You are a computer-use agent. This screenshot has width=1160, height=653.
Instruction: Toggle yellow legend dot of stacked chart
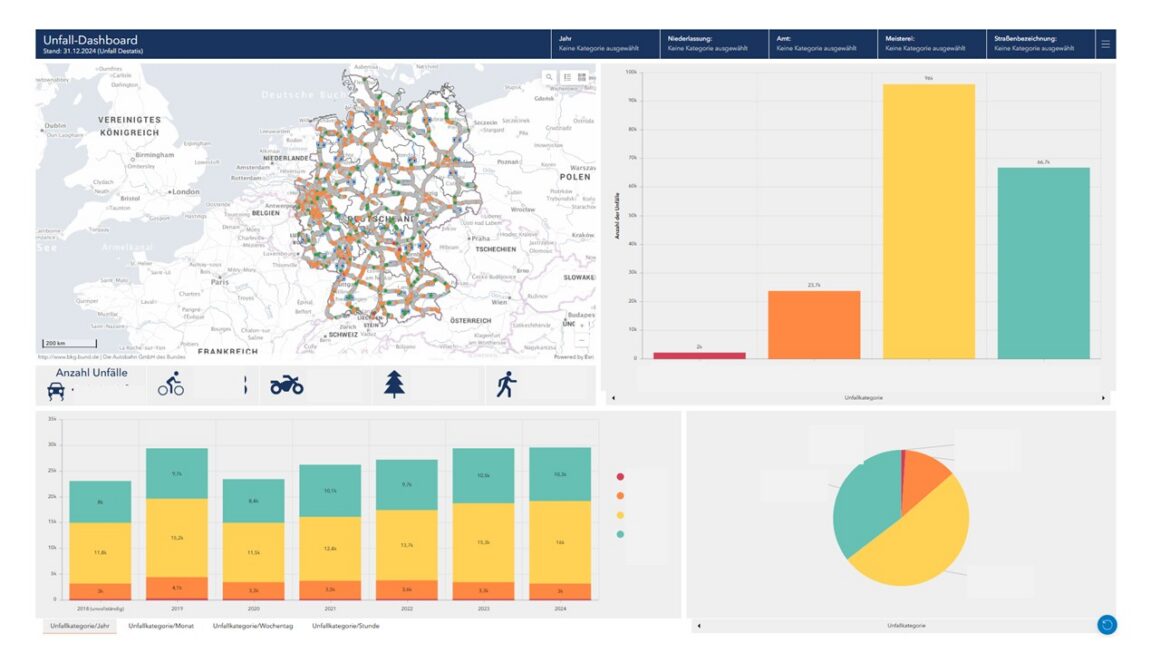coord(620,515)
